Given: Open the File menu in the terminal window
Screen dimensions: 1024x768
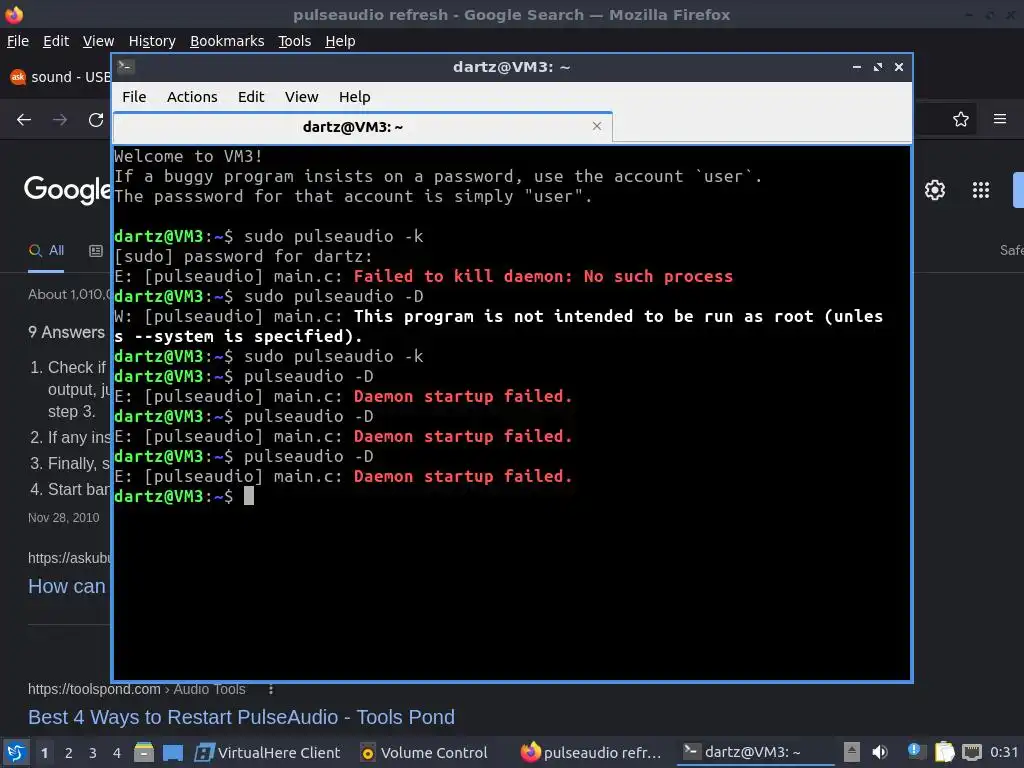Looking at the screenshot, I should pyautogui.click(x=134, y=97).
